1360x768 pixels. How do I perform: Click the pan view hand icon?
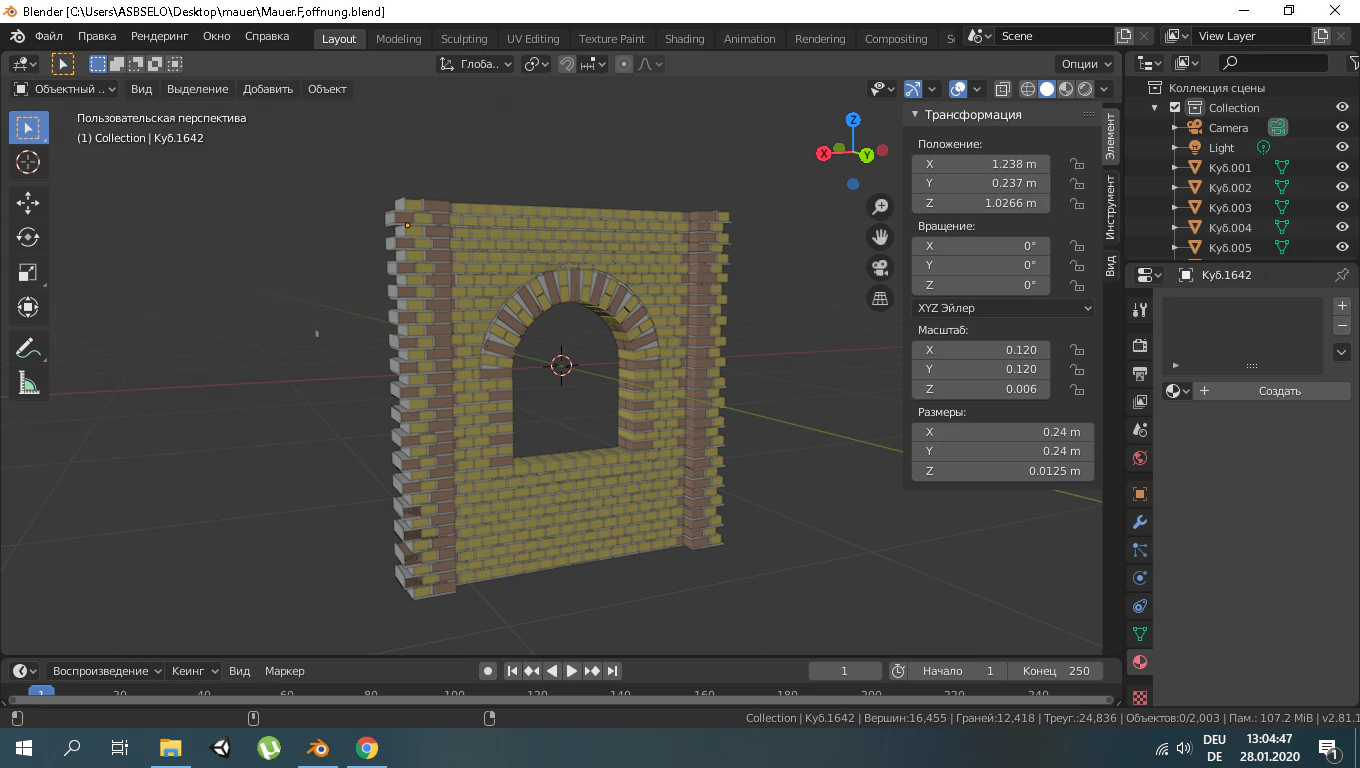(880, 237)
